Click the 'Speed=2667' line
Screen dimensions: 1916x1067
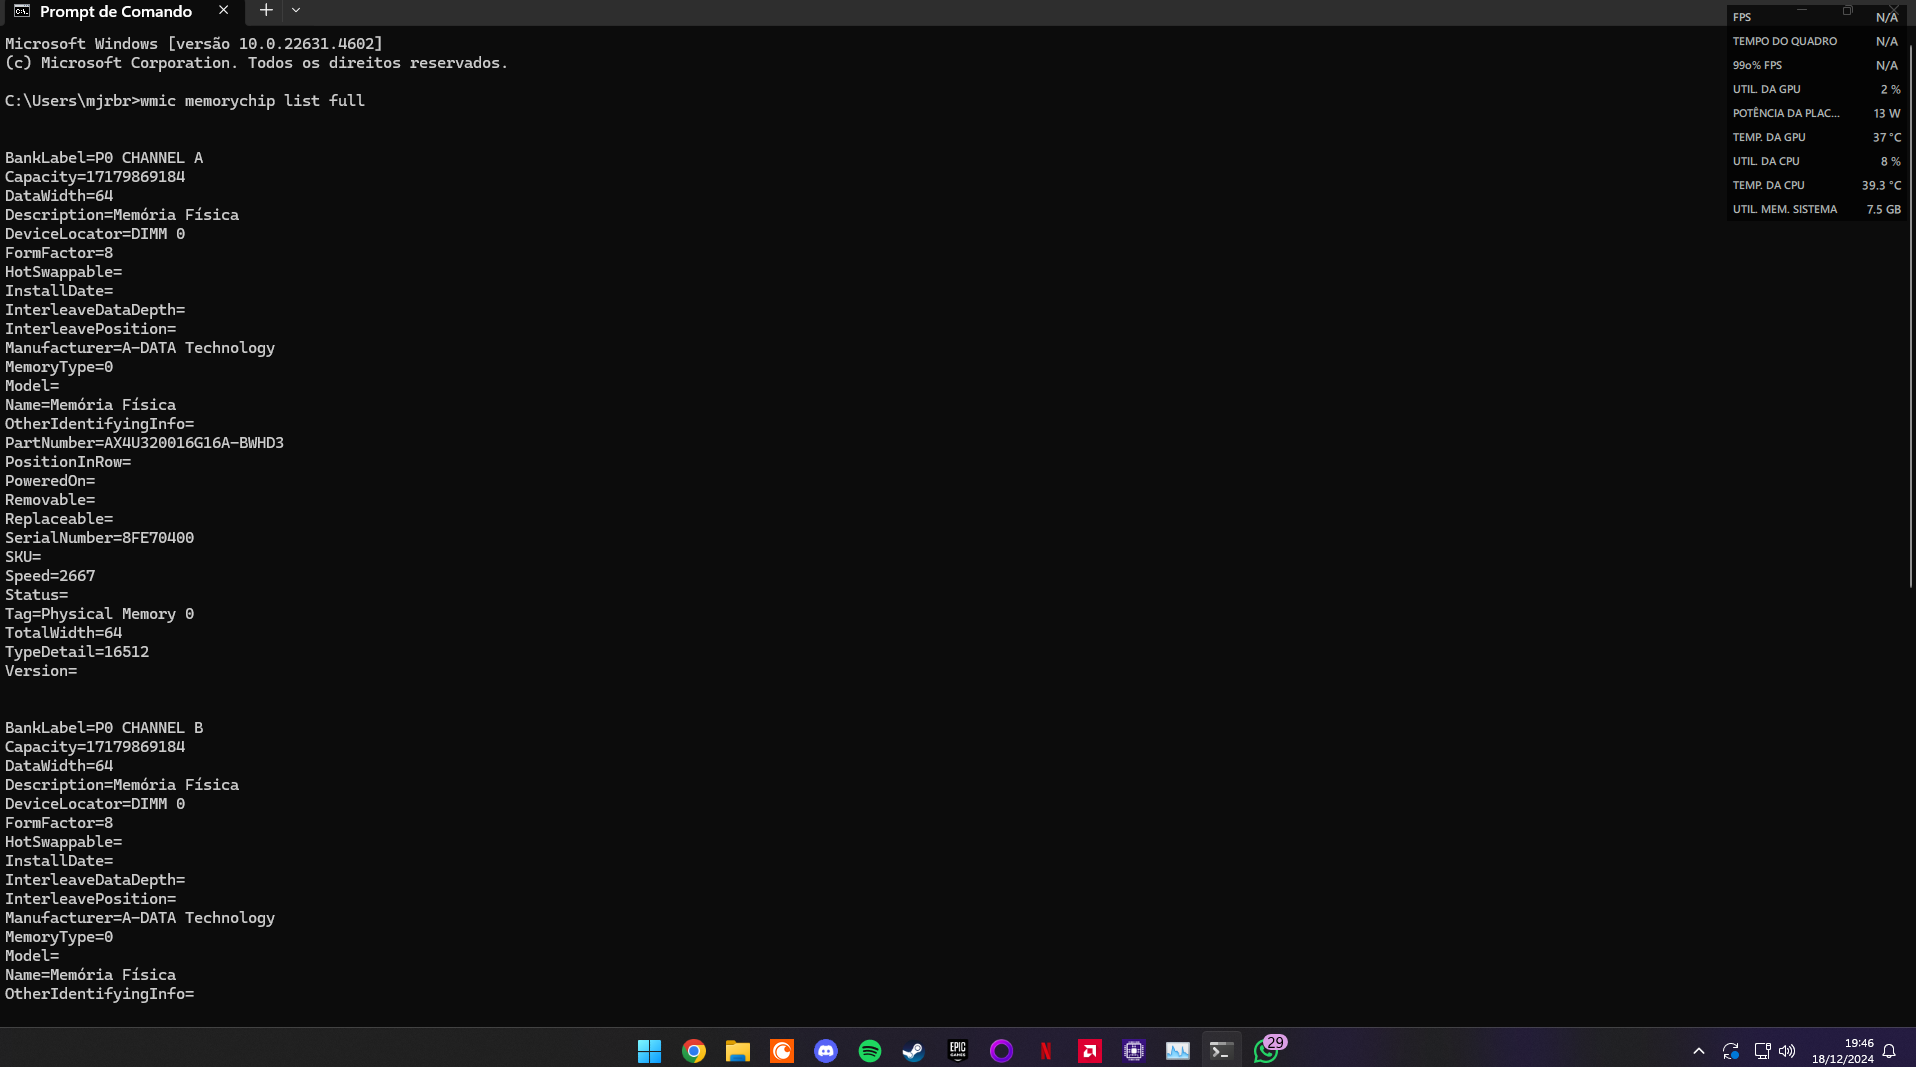pyautogui.click(x=50, y=576)
